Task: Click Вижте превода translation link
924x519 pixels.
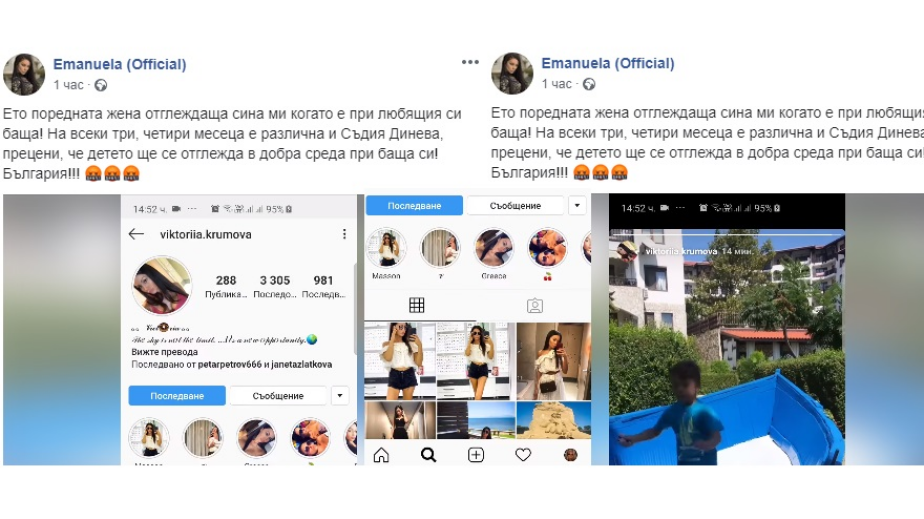Action: pyautogui.click(x=164, y=352)
